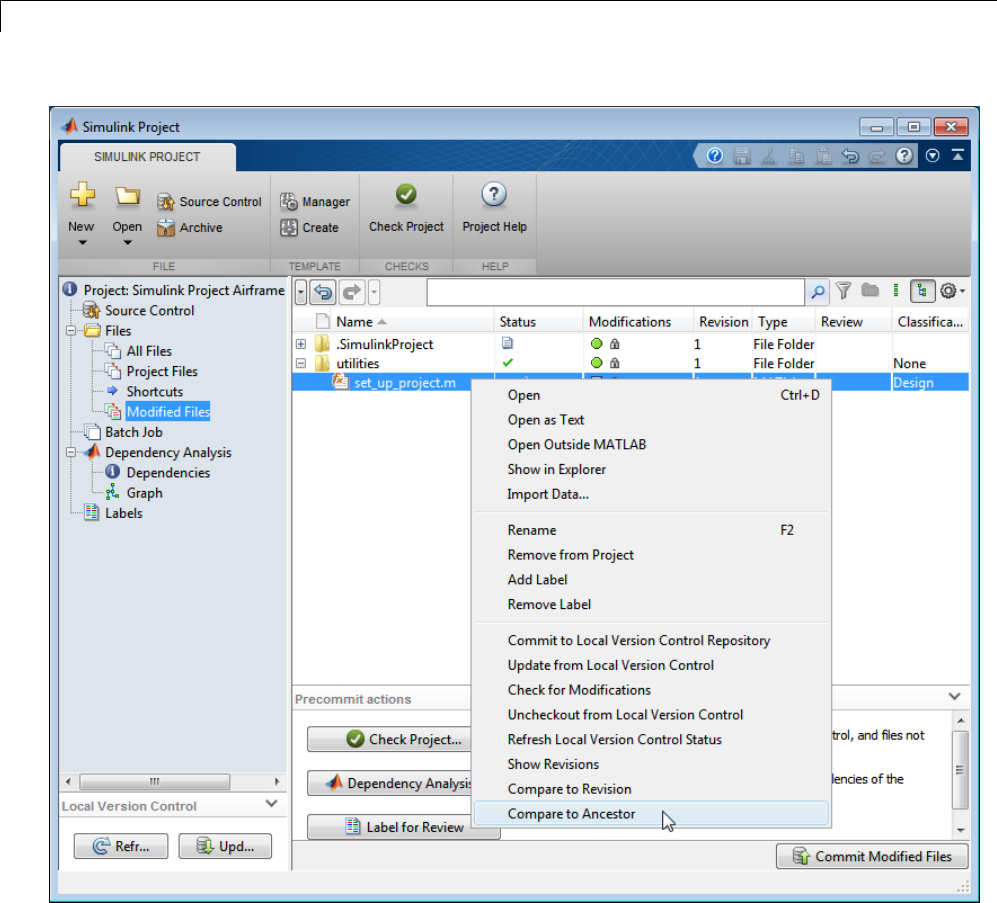
Task: Open the Graph tree item
Action: click(144, 493)
